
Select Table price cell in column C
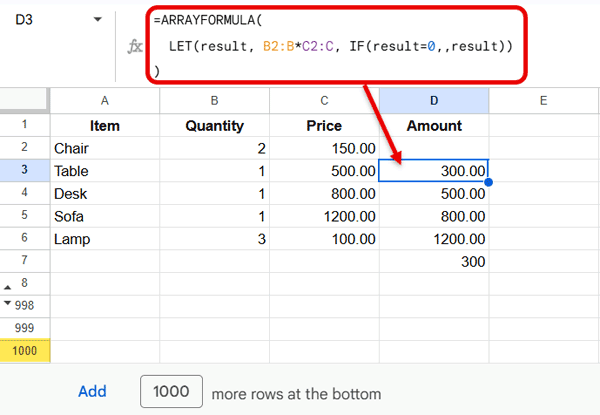click(x=324, y=171)
